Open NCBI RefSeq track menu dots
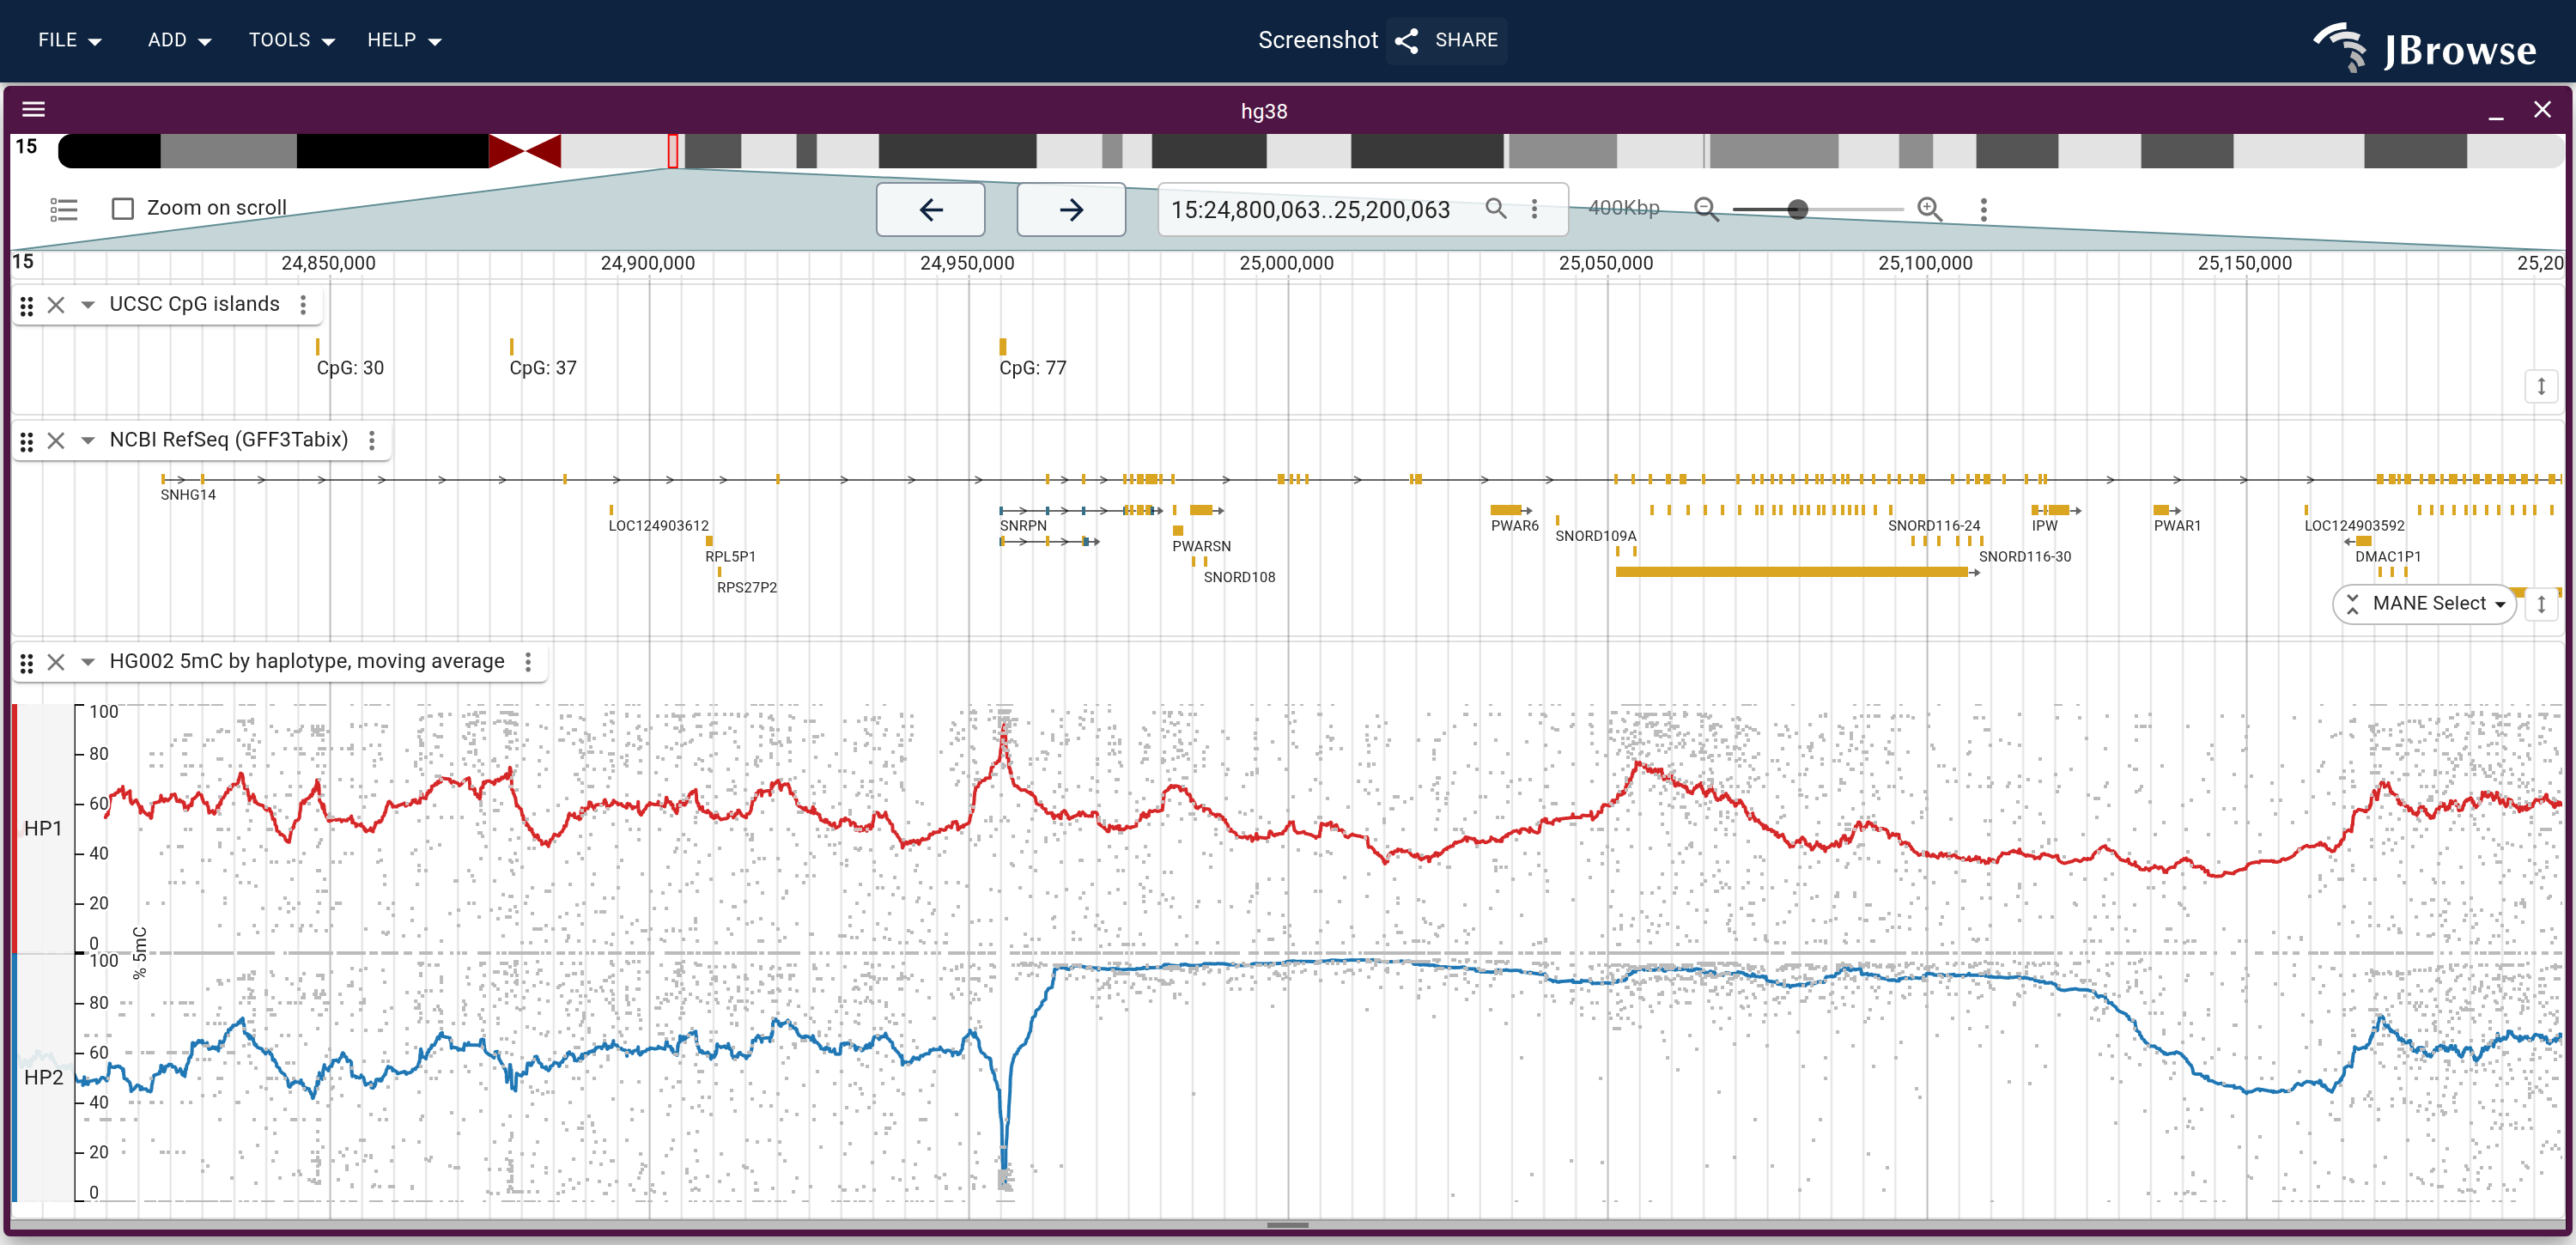The height and width of the screenshot is (1245, 2576). coord(372,440)
